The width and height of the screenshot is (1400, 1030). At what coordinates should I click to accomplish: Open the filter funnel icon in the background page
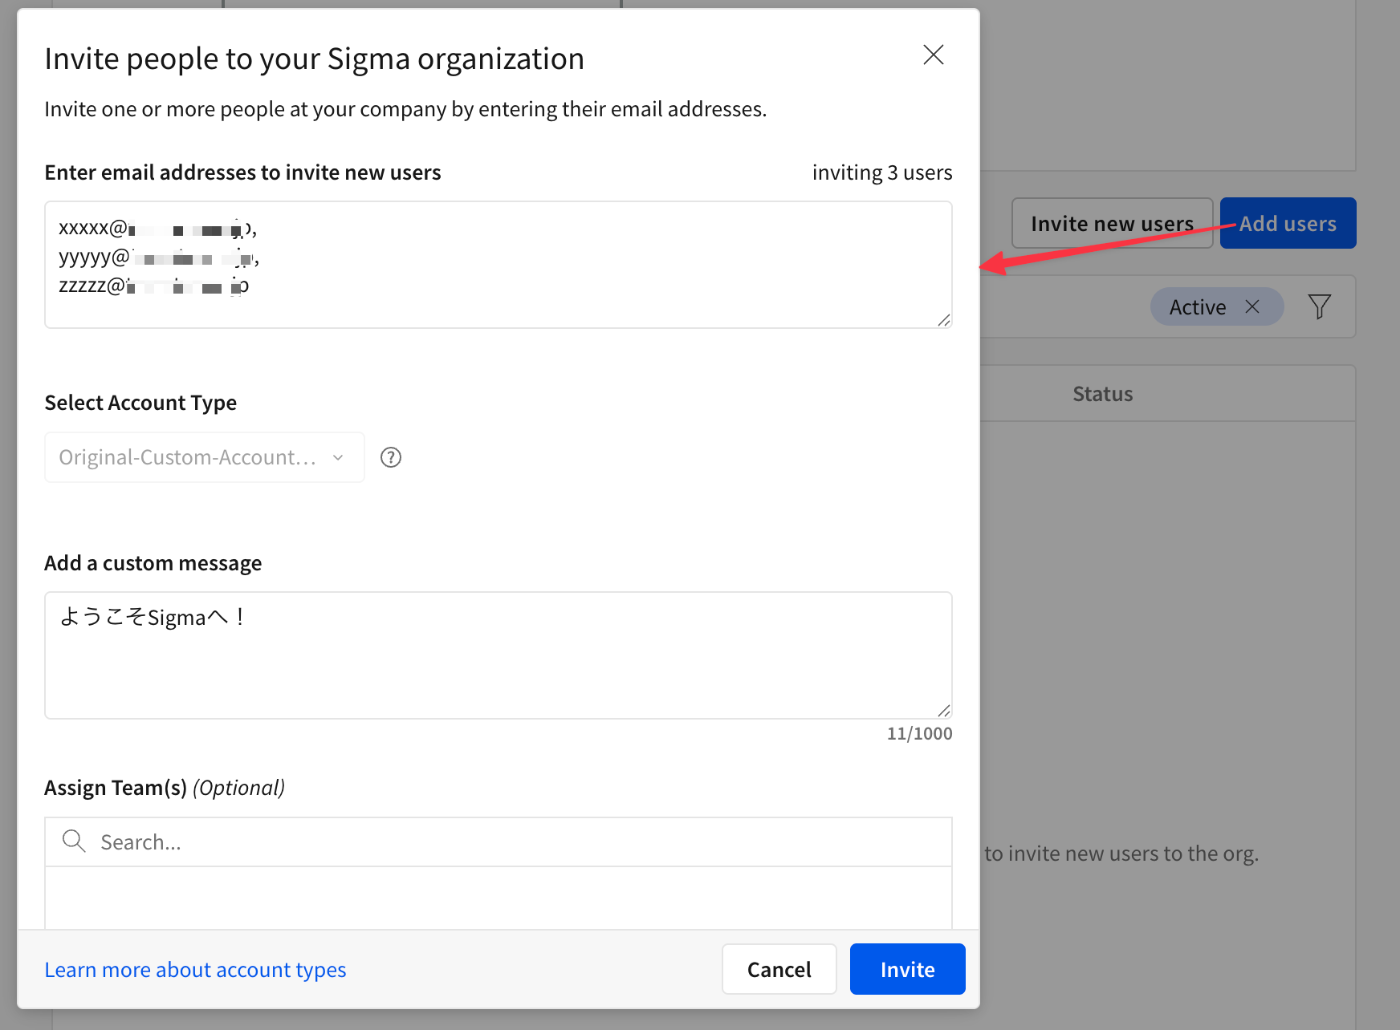[x=1319, y=307]
